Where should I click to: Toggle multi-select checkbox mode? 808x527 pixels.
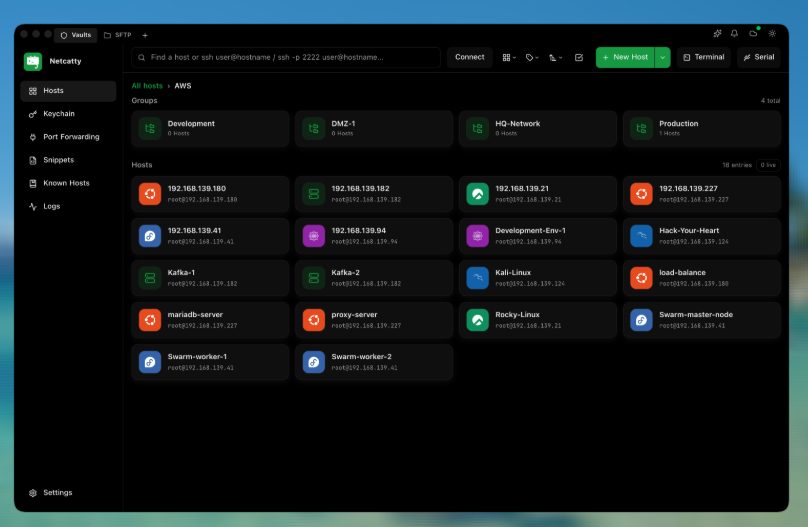(579, 58)
